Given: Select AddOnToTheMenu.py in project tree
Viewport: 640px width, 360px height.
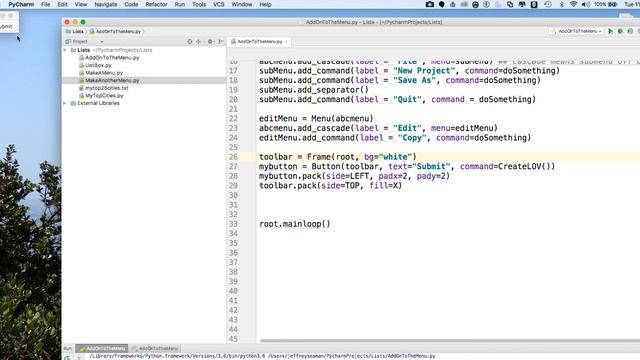Looking at the screenshot, I should [112, 58].
